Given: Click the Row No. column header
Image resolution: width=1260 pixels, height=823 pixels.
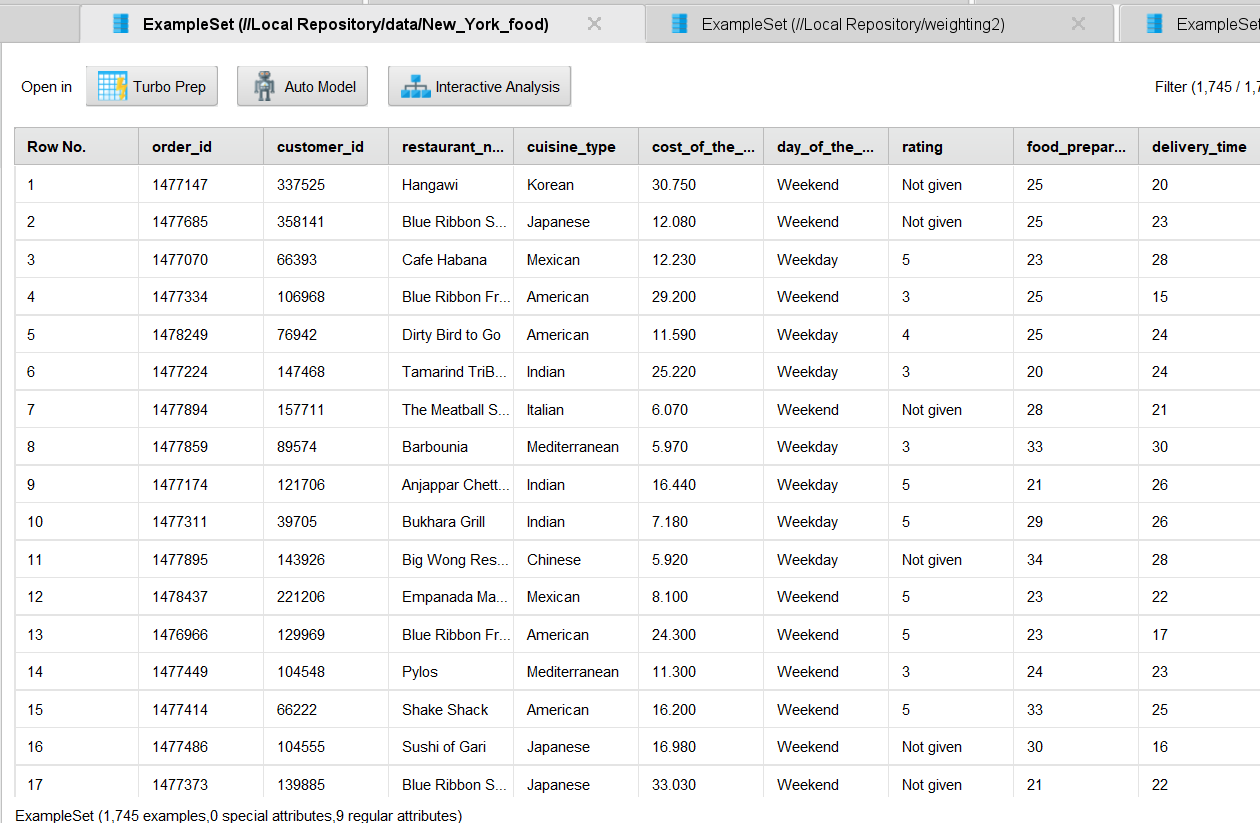Looking at the screenshot, I should click(77, 147).
